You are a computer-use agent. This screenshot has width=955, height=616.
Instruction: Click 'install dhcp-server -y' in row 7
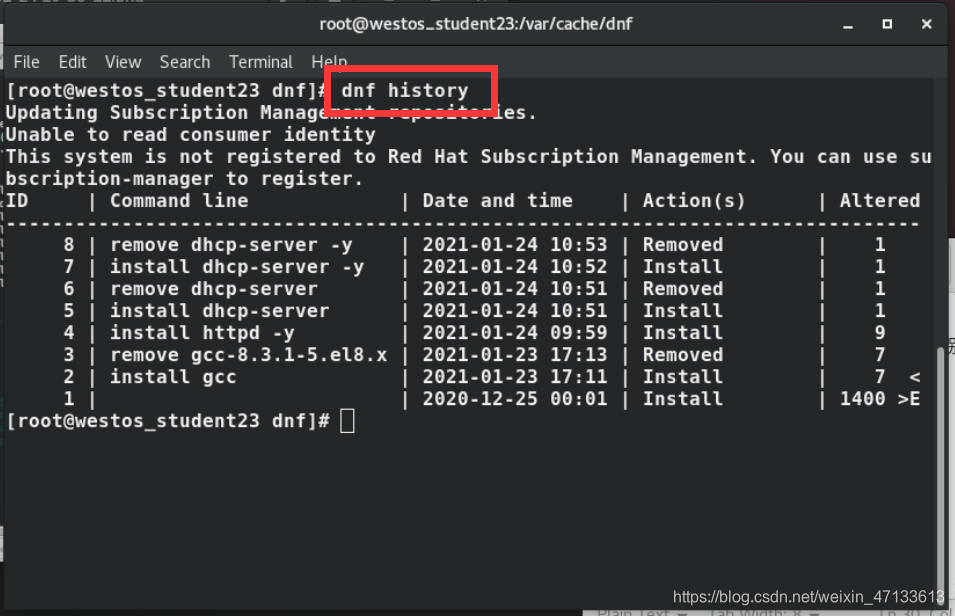click(237, 267)
